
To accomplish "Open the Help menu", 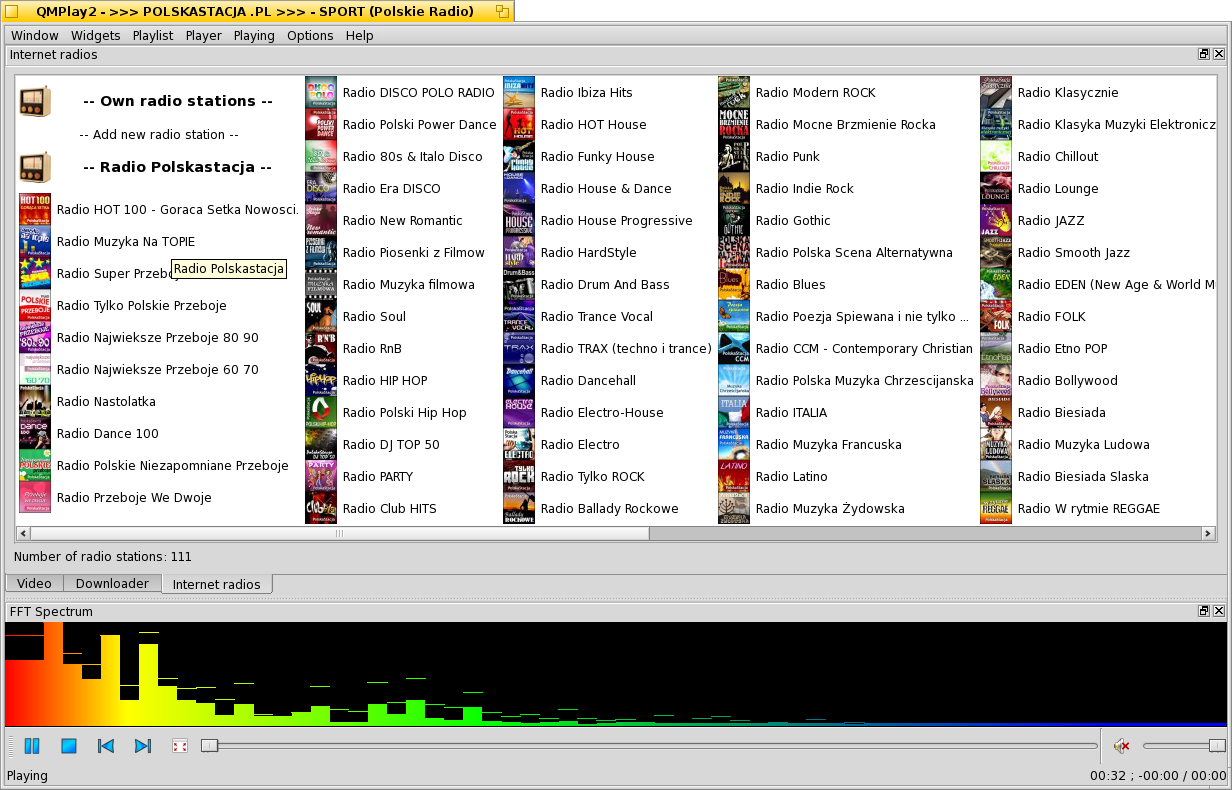I will (x=360, y=35).
